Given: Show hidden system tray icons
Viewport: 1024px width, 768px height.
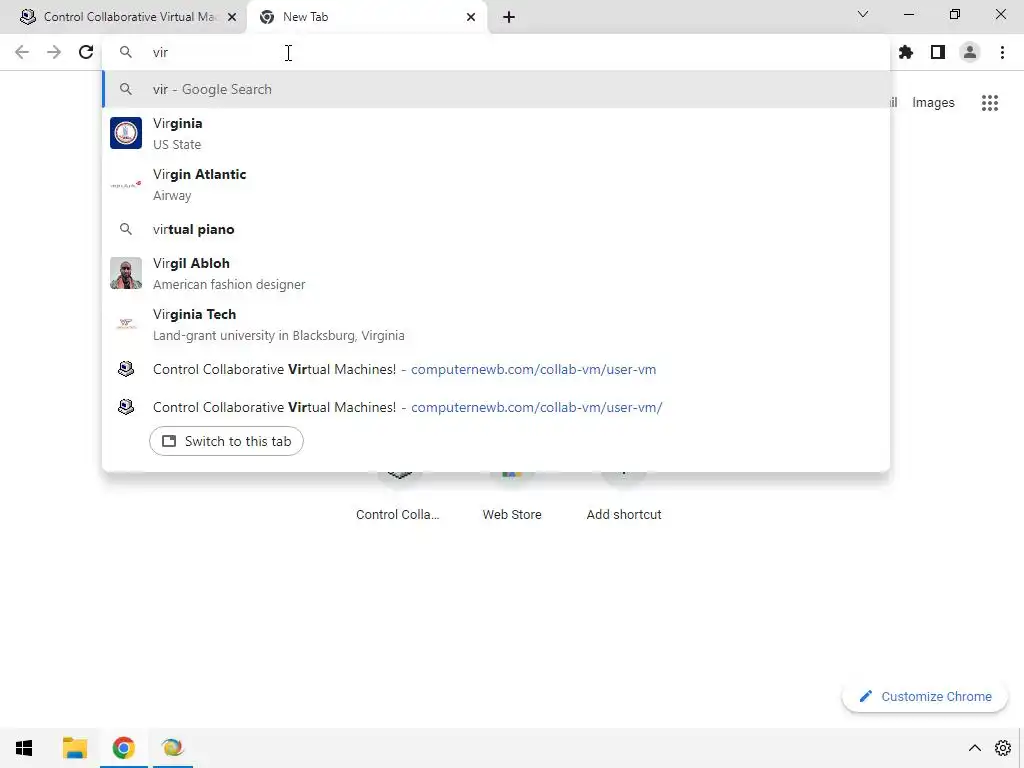Looking at the screenshot, I should 974,748.
